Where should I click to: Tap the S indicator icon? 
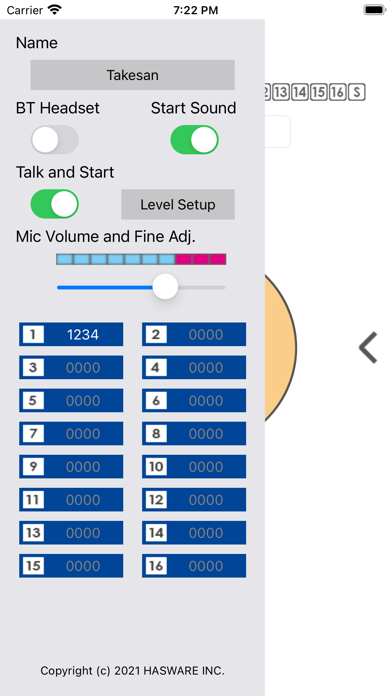(357, 92)
